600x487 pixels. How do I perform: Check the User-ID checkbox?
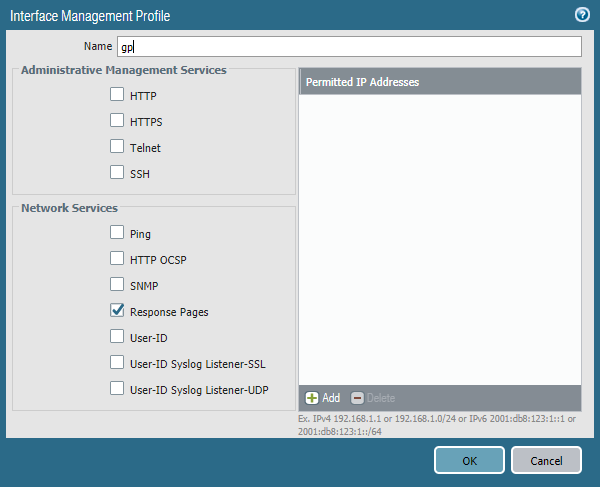118,338
